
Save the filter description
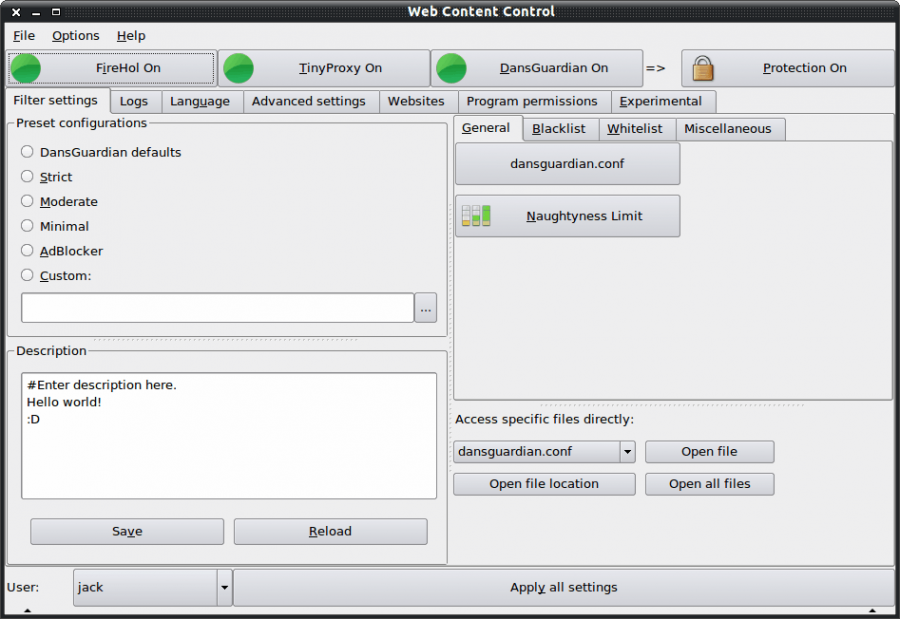(126, 531)
